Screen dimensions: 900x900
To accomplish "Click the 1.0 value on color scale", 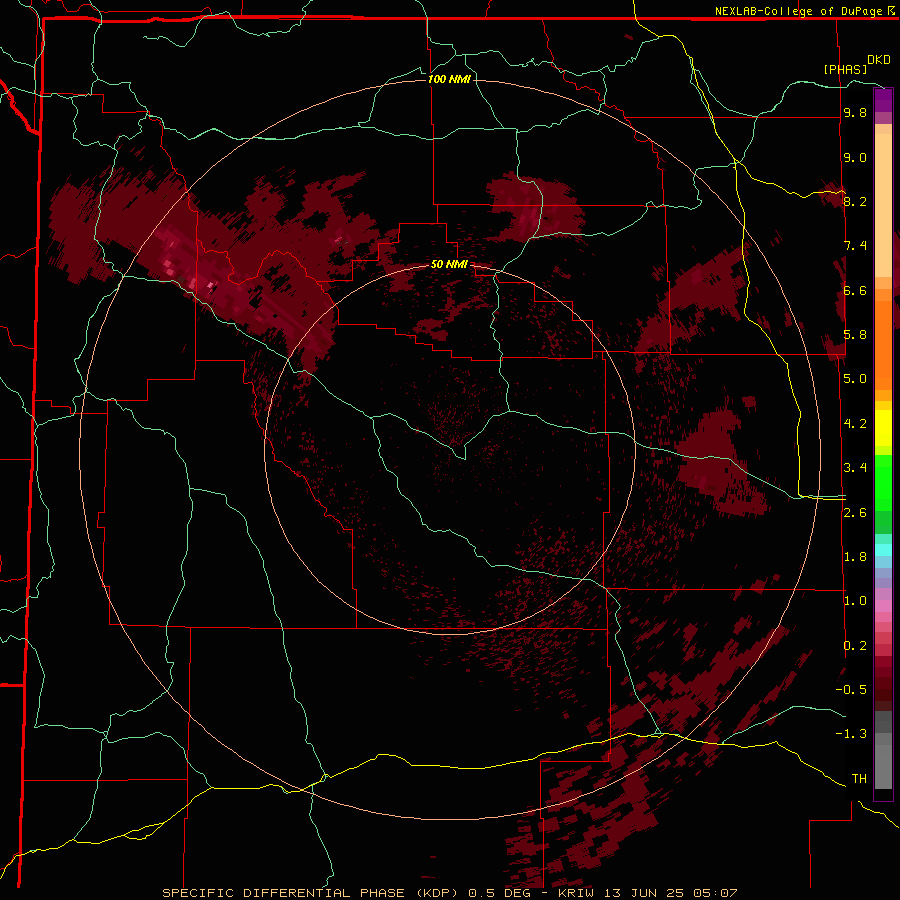I will click(855, 601).
